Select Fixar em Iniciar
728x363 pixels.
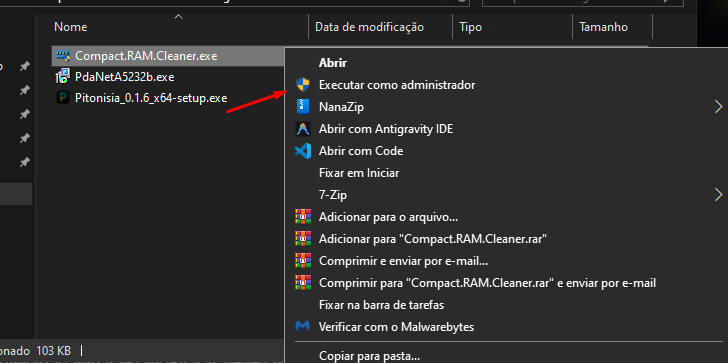(359, 173)
